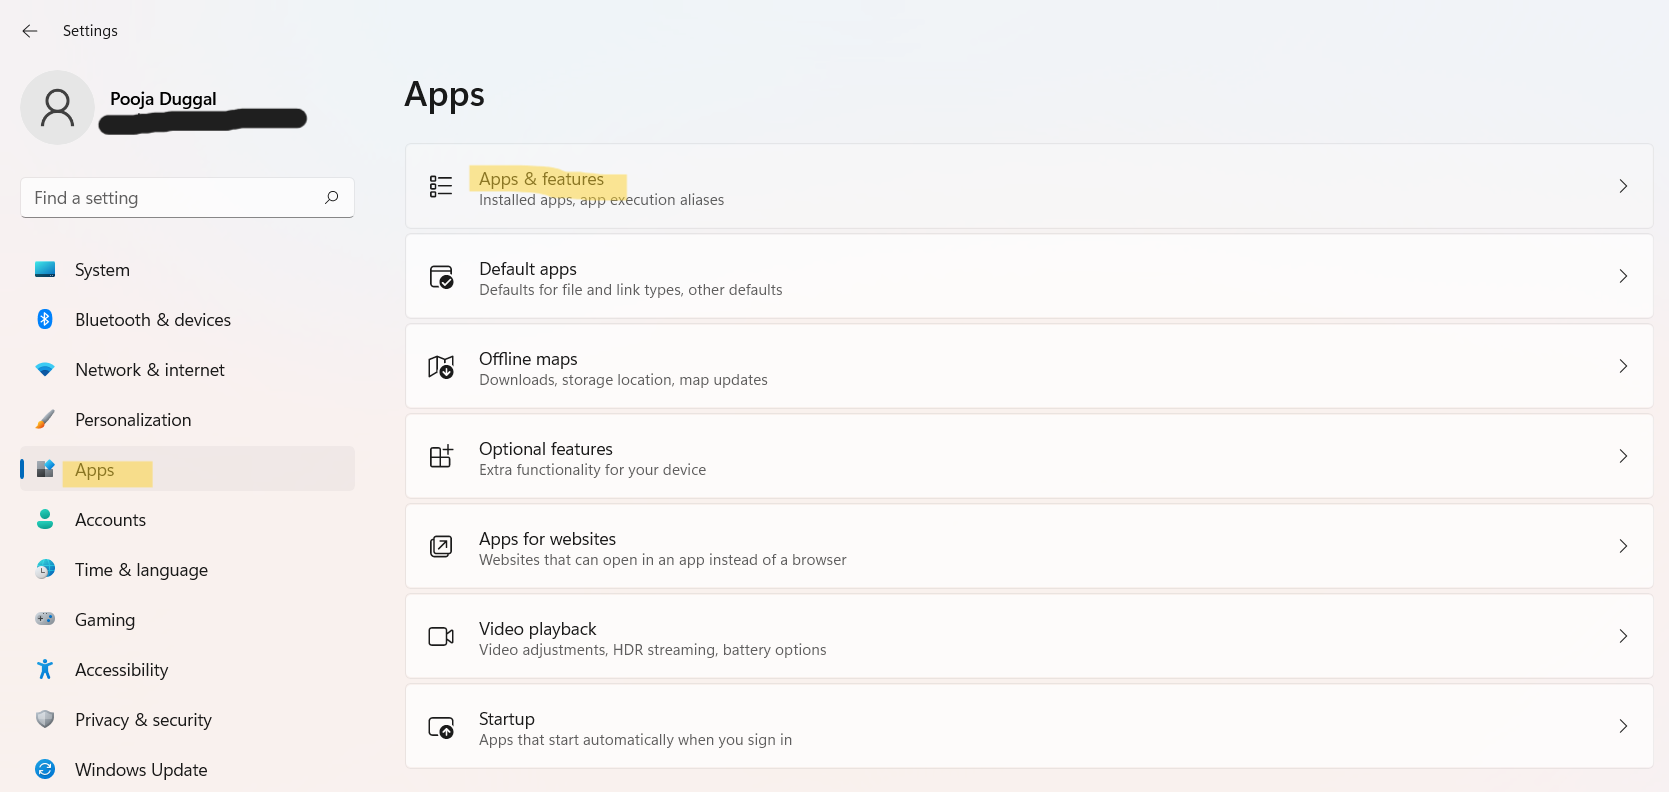Click the Video playback camera icon
1669x792 pixels.
(x=441, y=636)
